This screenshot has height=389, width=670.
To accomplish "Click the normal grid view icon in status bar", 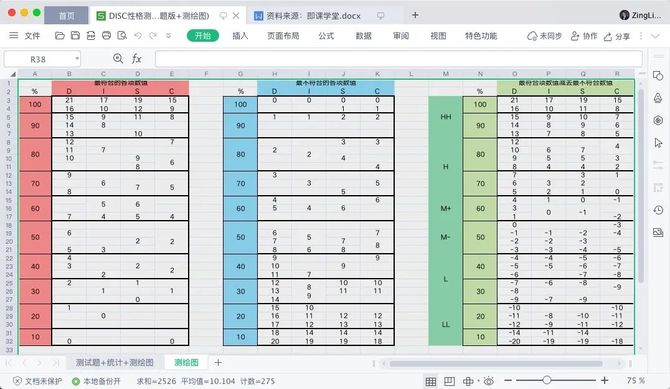I will pyautogui.click(x=431, y=381).
